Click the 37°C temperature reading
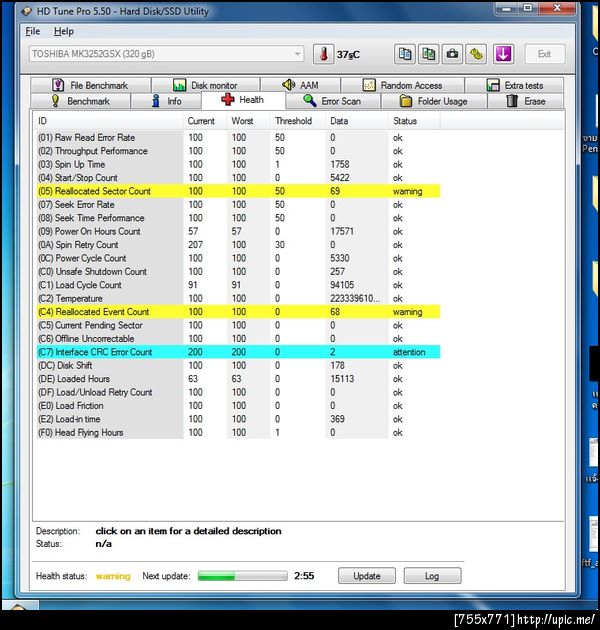This screenshot has width=600, height=630. 348,54
